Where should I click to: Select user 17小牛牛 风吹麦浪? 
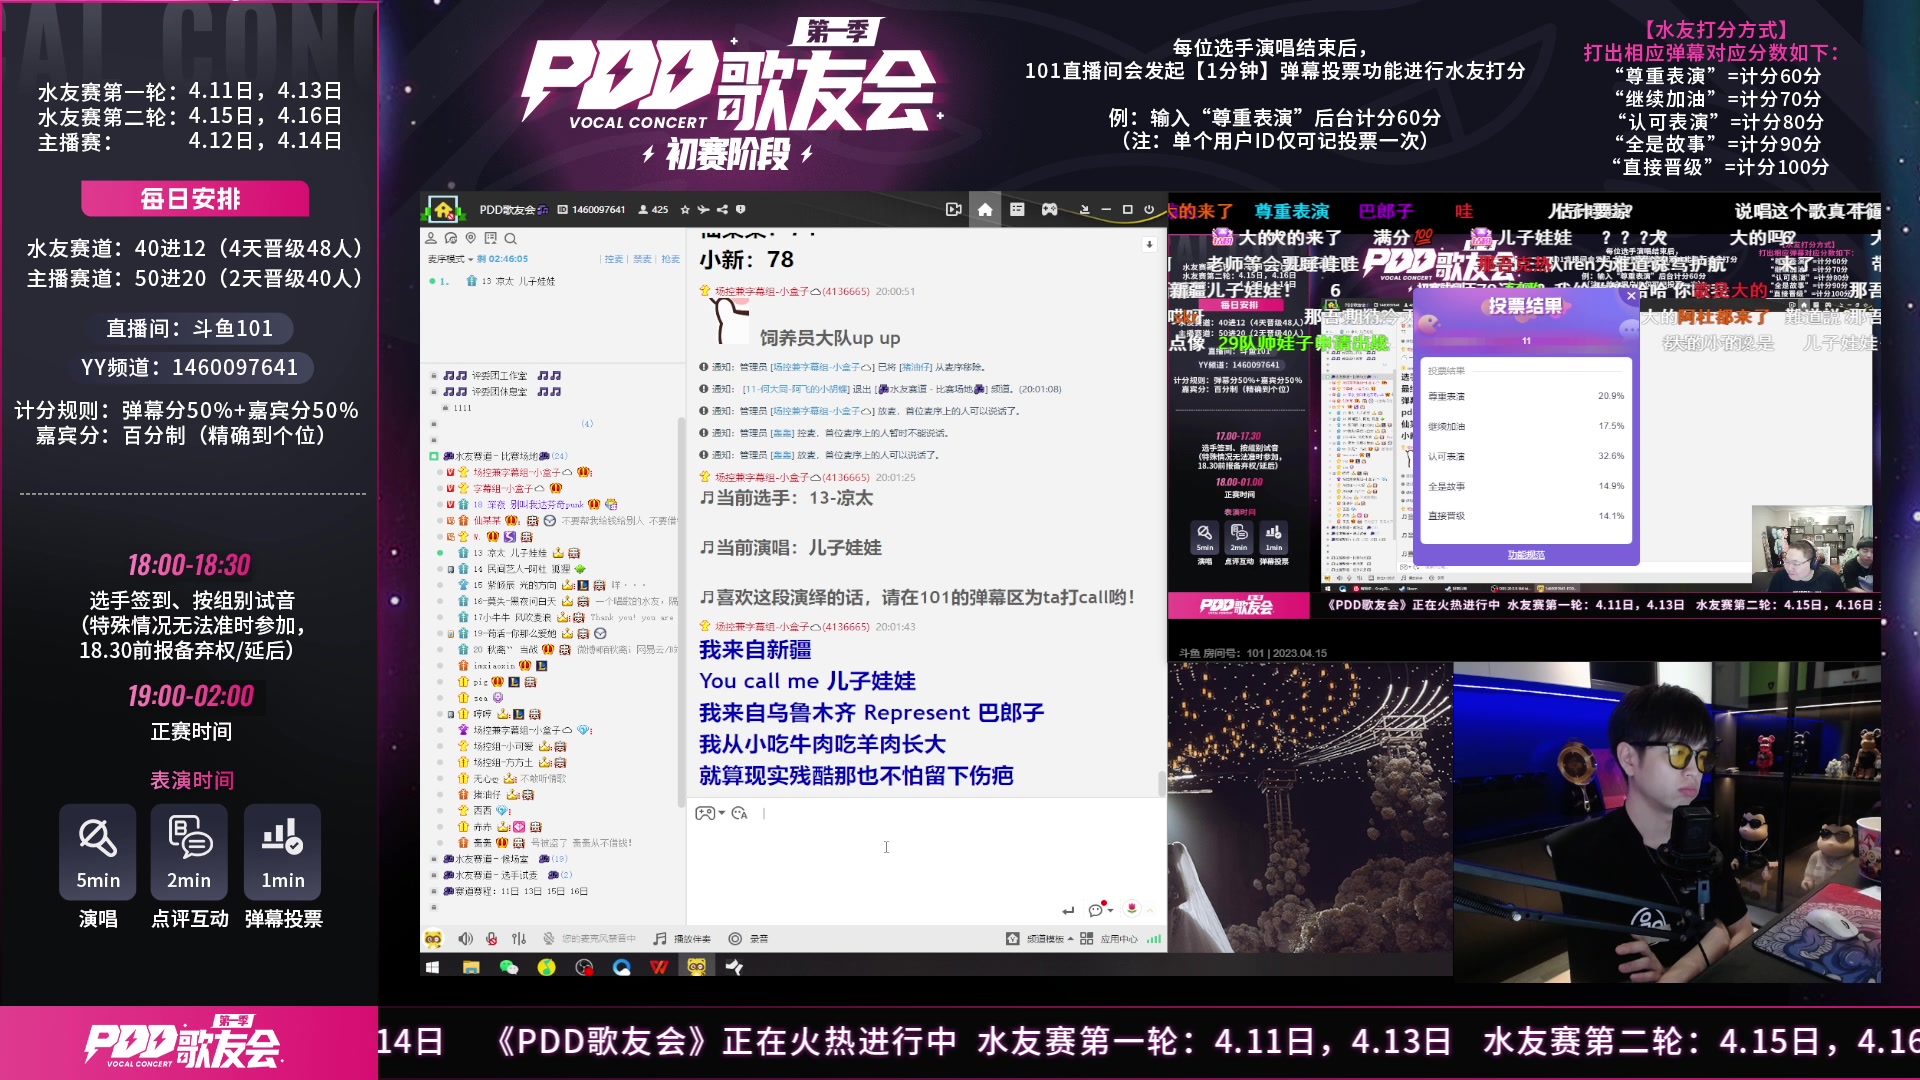(x=512, y=617)
